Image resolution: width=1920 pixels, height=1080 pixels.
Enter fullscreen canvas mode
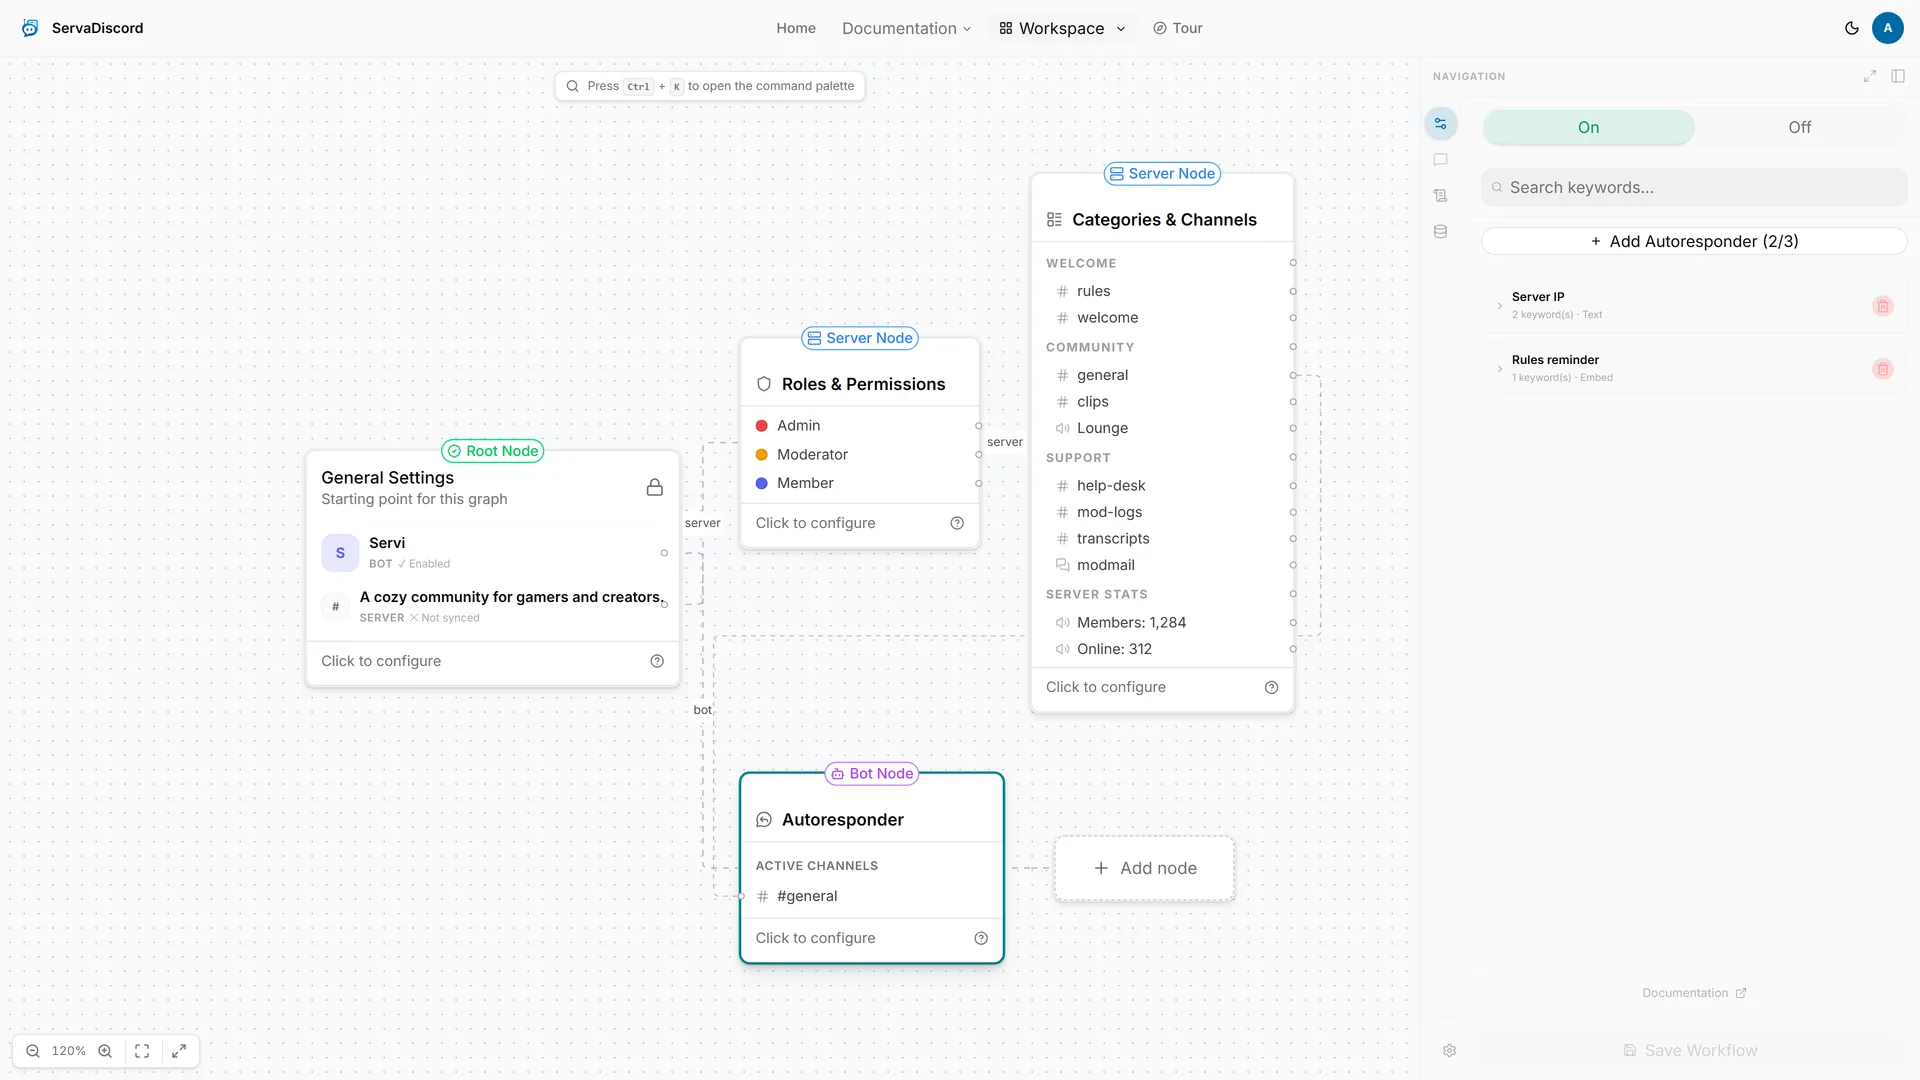point(179,1051)
